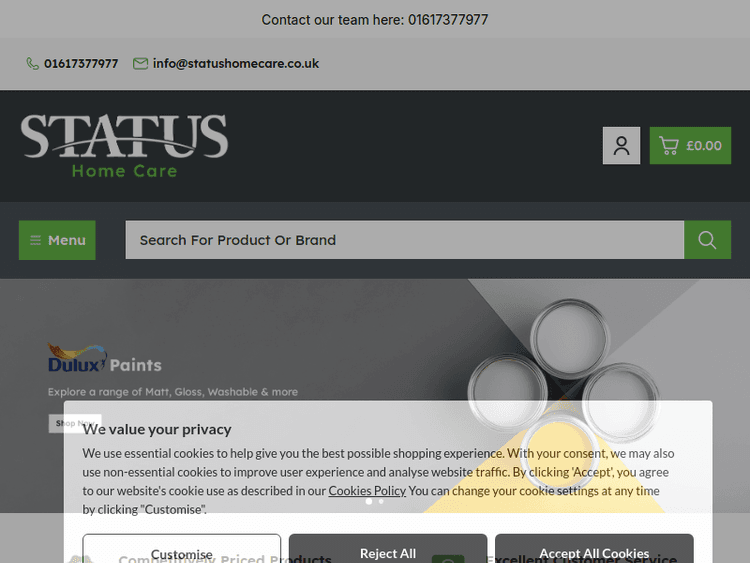
Task: Select the first carousel slide dot
Action: pos(369,501)
